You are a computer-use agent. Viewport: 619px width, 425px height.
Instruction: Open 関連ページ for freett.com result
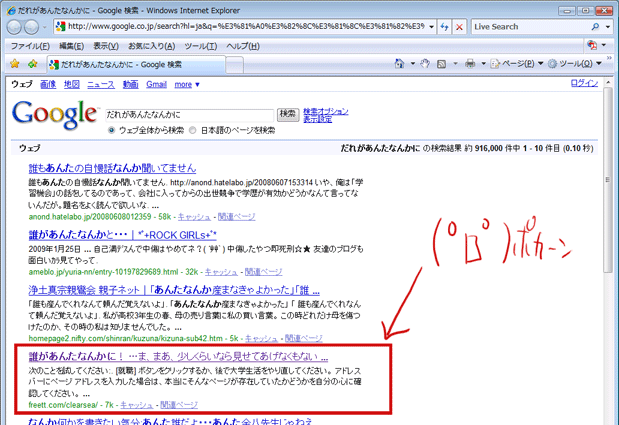click(x=179, y=405)
